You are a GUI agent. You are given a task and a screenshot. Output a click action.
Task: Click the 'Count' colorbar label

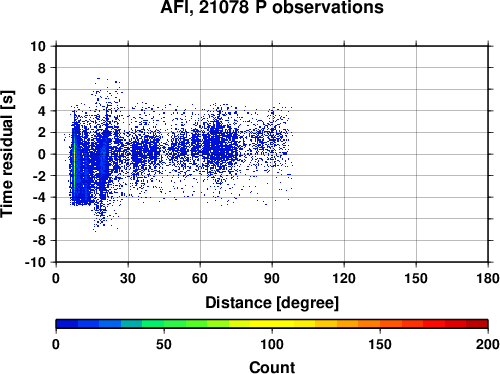tap(272, 367)
